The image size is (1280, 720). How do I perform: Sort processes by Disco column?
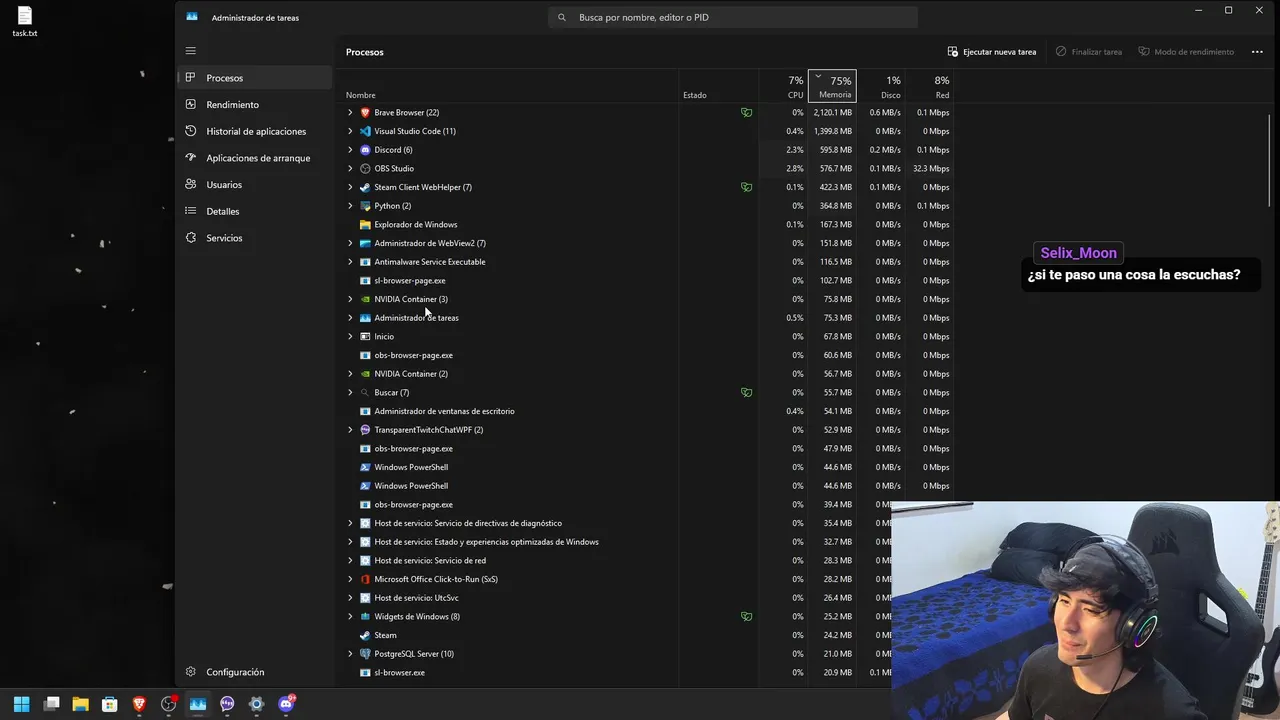click(x=881, y=86)
